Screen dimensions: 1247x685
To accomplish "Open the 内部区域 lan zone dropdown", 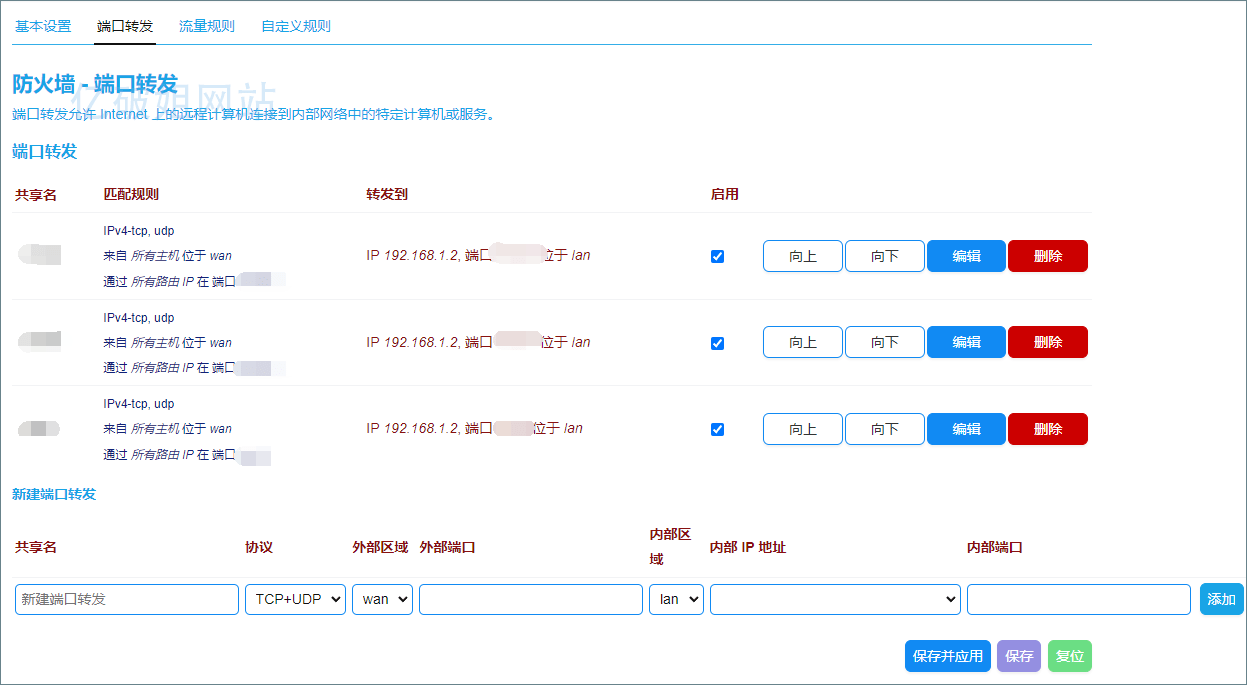I will pyautogui.click(x=676, y=599).
